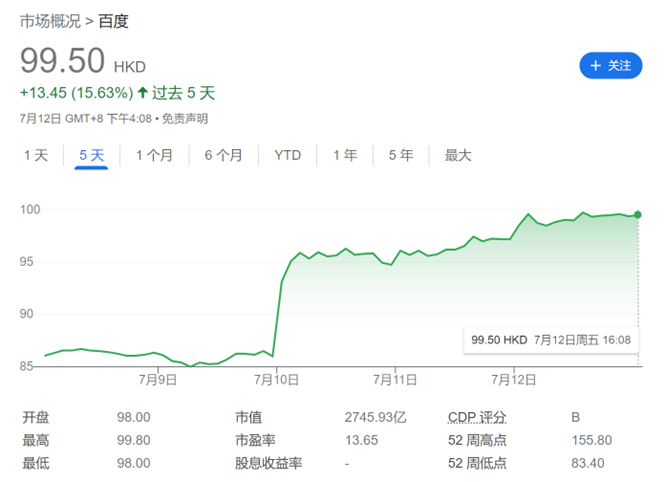
Task: Select the 最大 range tab
Action: click(458, 155)
